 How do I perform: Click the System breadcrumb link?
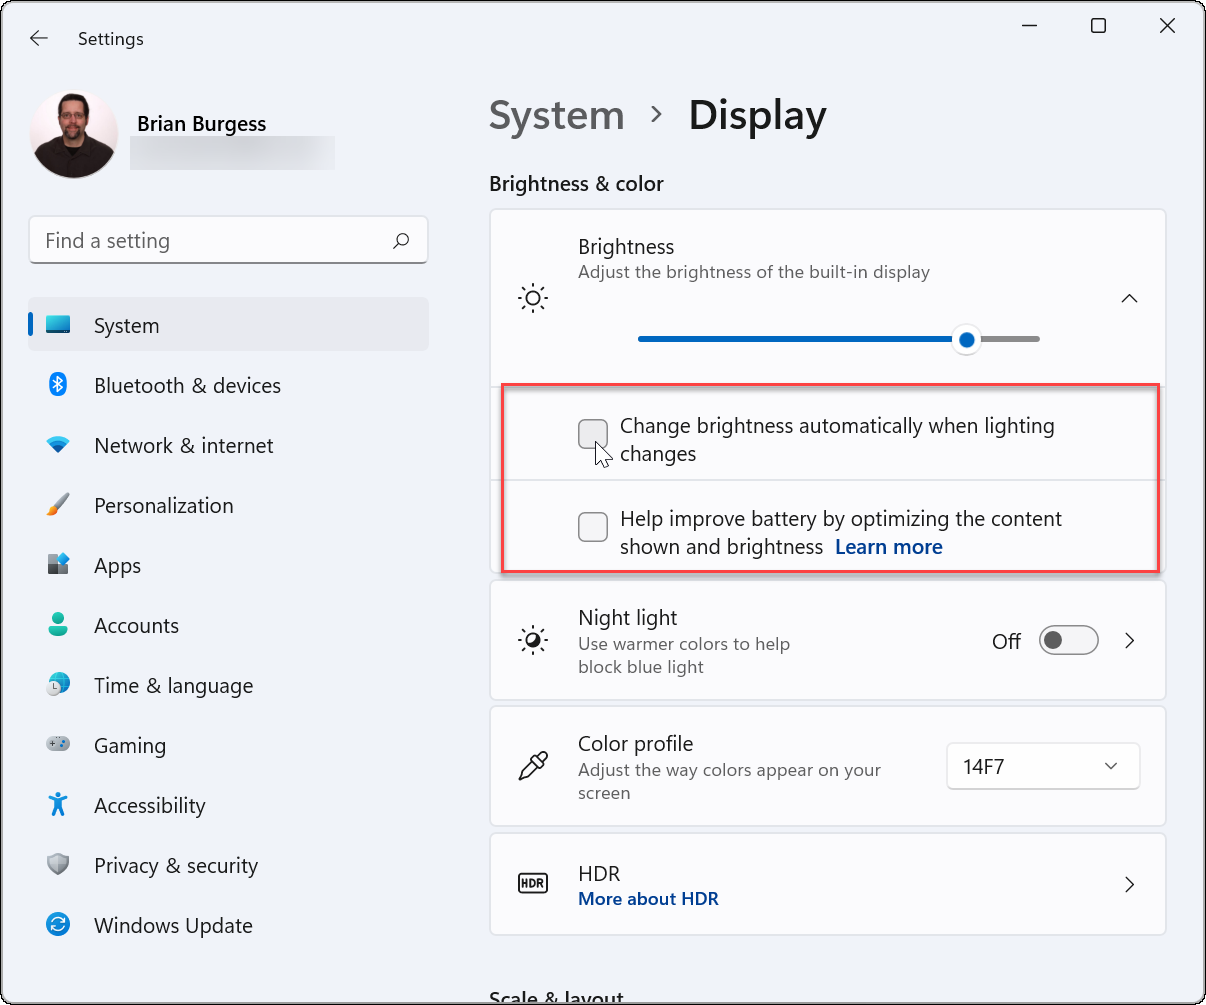point(556,115)
